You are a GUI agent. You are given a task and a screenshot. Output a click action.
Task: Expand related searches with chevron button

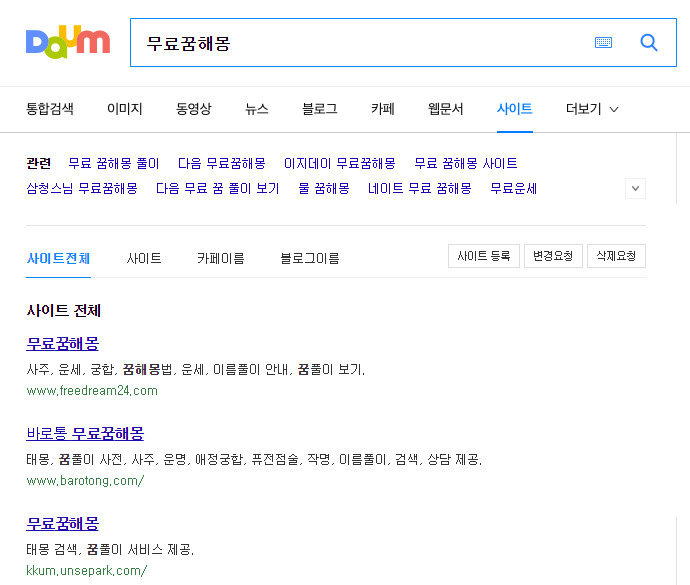click(x=635, y=188)
